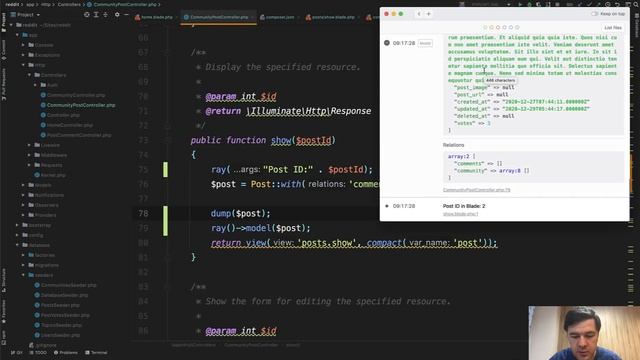Image resolution: width=640 pixels, height=360 pixels.
Task: Open the Terminal tool window
Action: pos(96,353)
